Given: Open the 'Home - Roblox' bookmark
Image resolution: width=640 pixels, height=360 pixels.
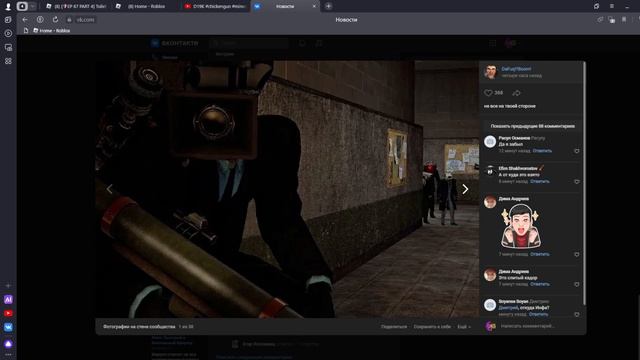Looking at the screenshot, I should [x=52, y=31].
